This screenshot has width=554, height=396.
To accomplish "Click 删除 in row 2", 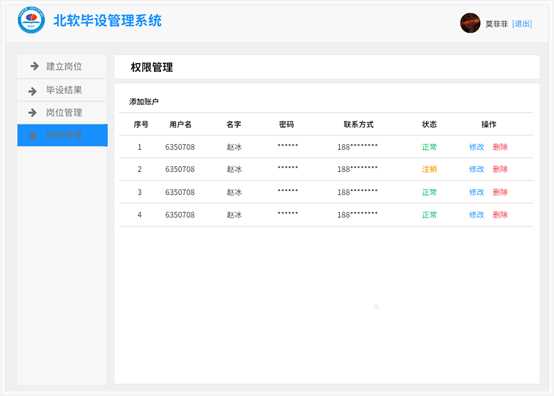I will point(500,169).
